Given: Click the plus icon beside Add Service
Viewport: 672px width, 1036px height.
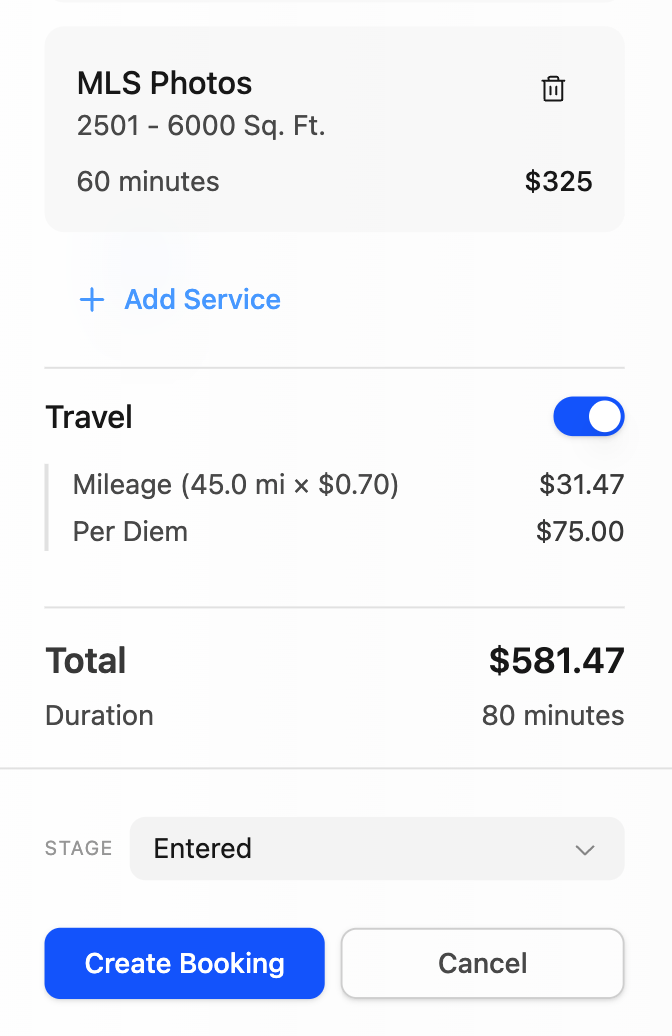Looking at the screenshot, I should point(91,299).
